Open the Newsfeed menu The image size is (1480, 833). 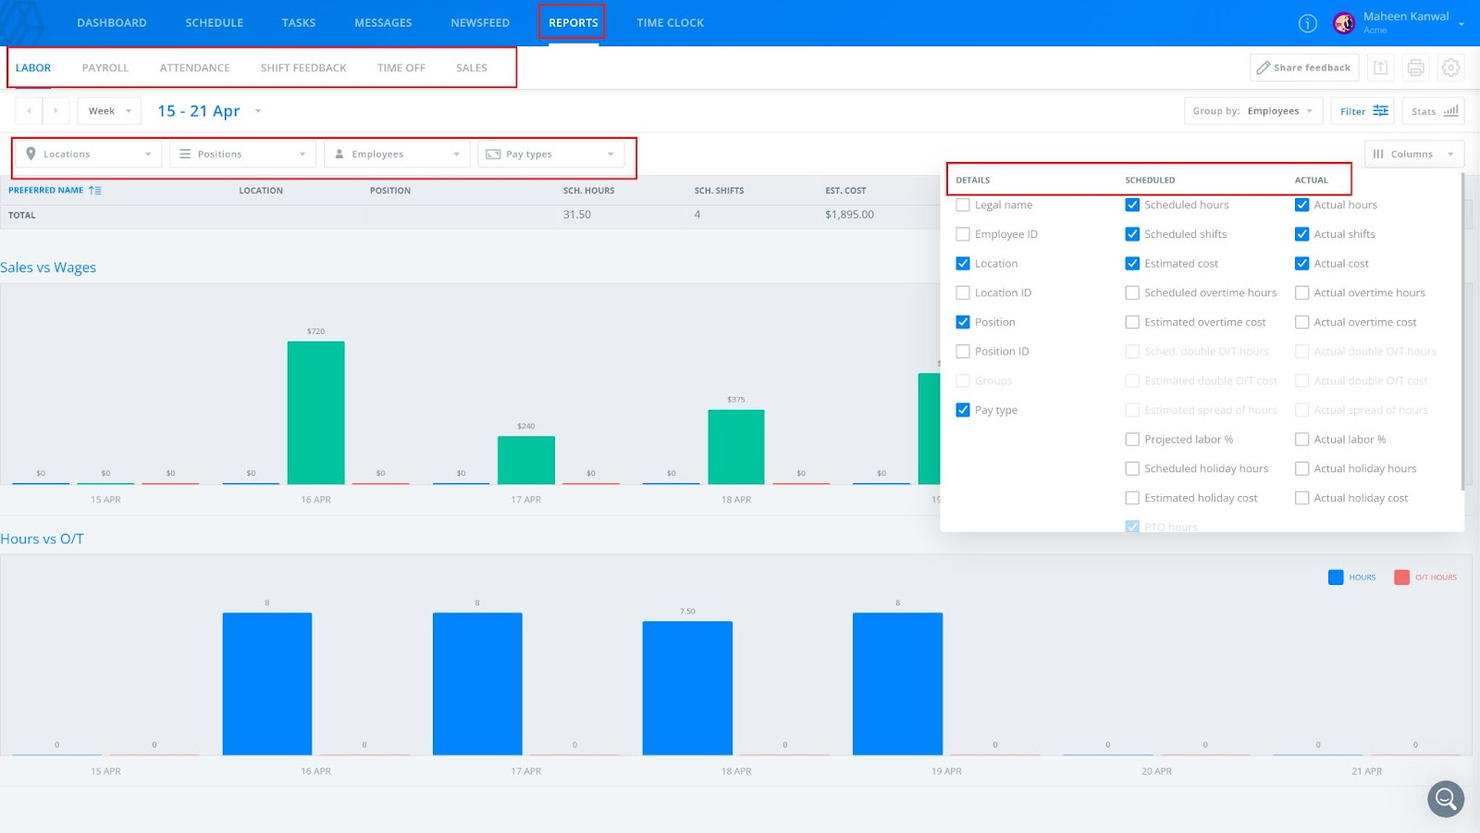click(x=480, y=23)
